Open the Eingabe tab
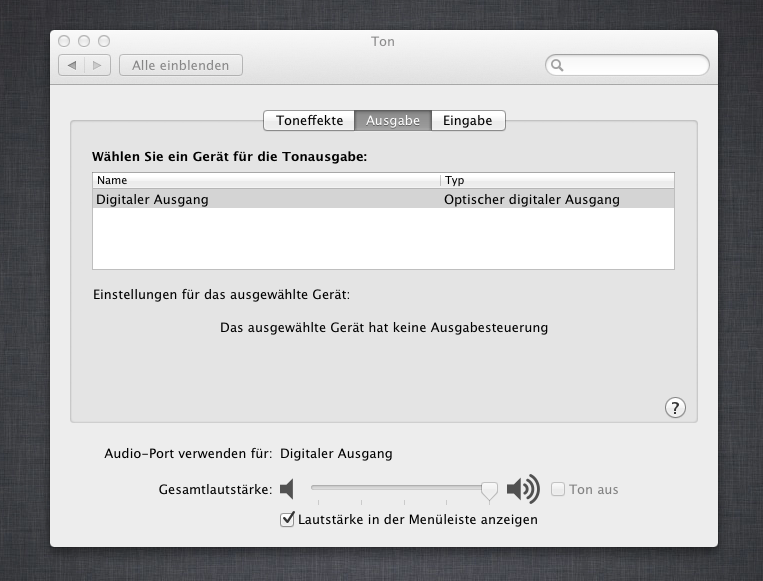 (468, 120)
